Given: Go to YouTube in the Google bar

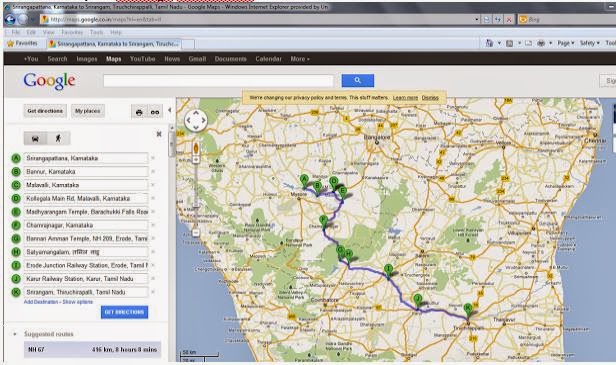Looking at the screenshot, I should click(x=143, y=59).
